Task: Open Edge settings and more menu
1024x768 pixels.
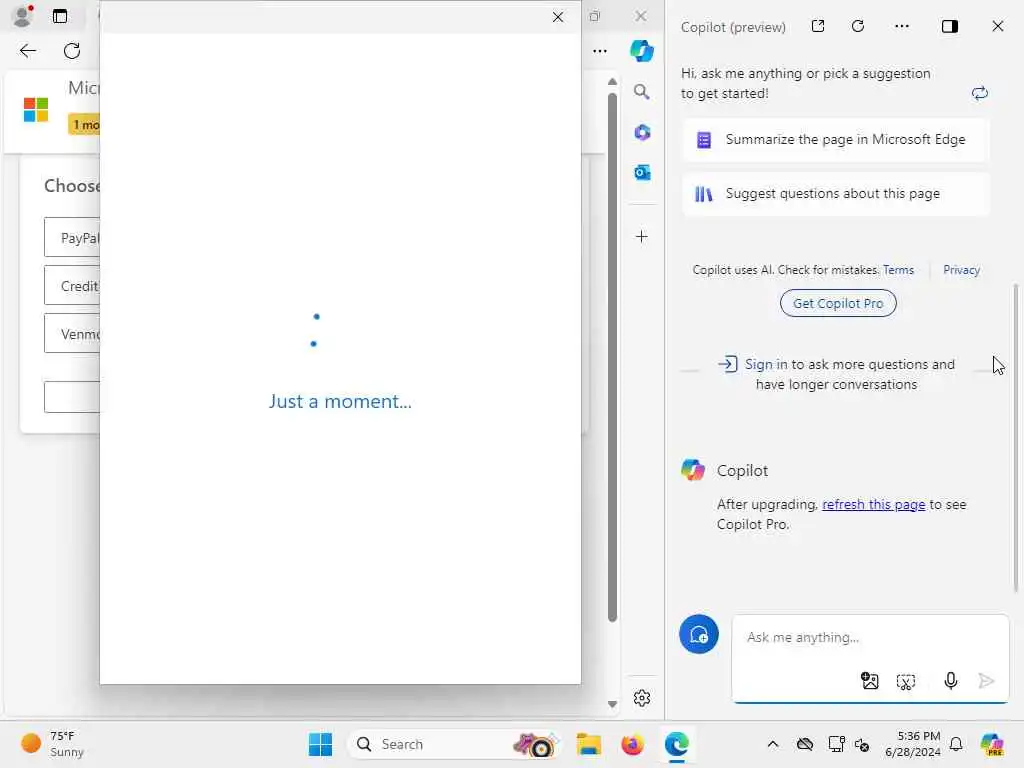Action: click(600, 51)
